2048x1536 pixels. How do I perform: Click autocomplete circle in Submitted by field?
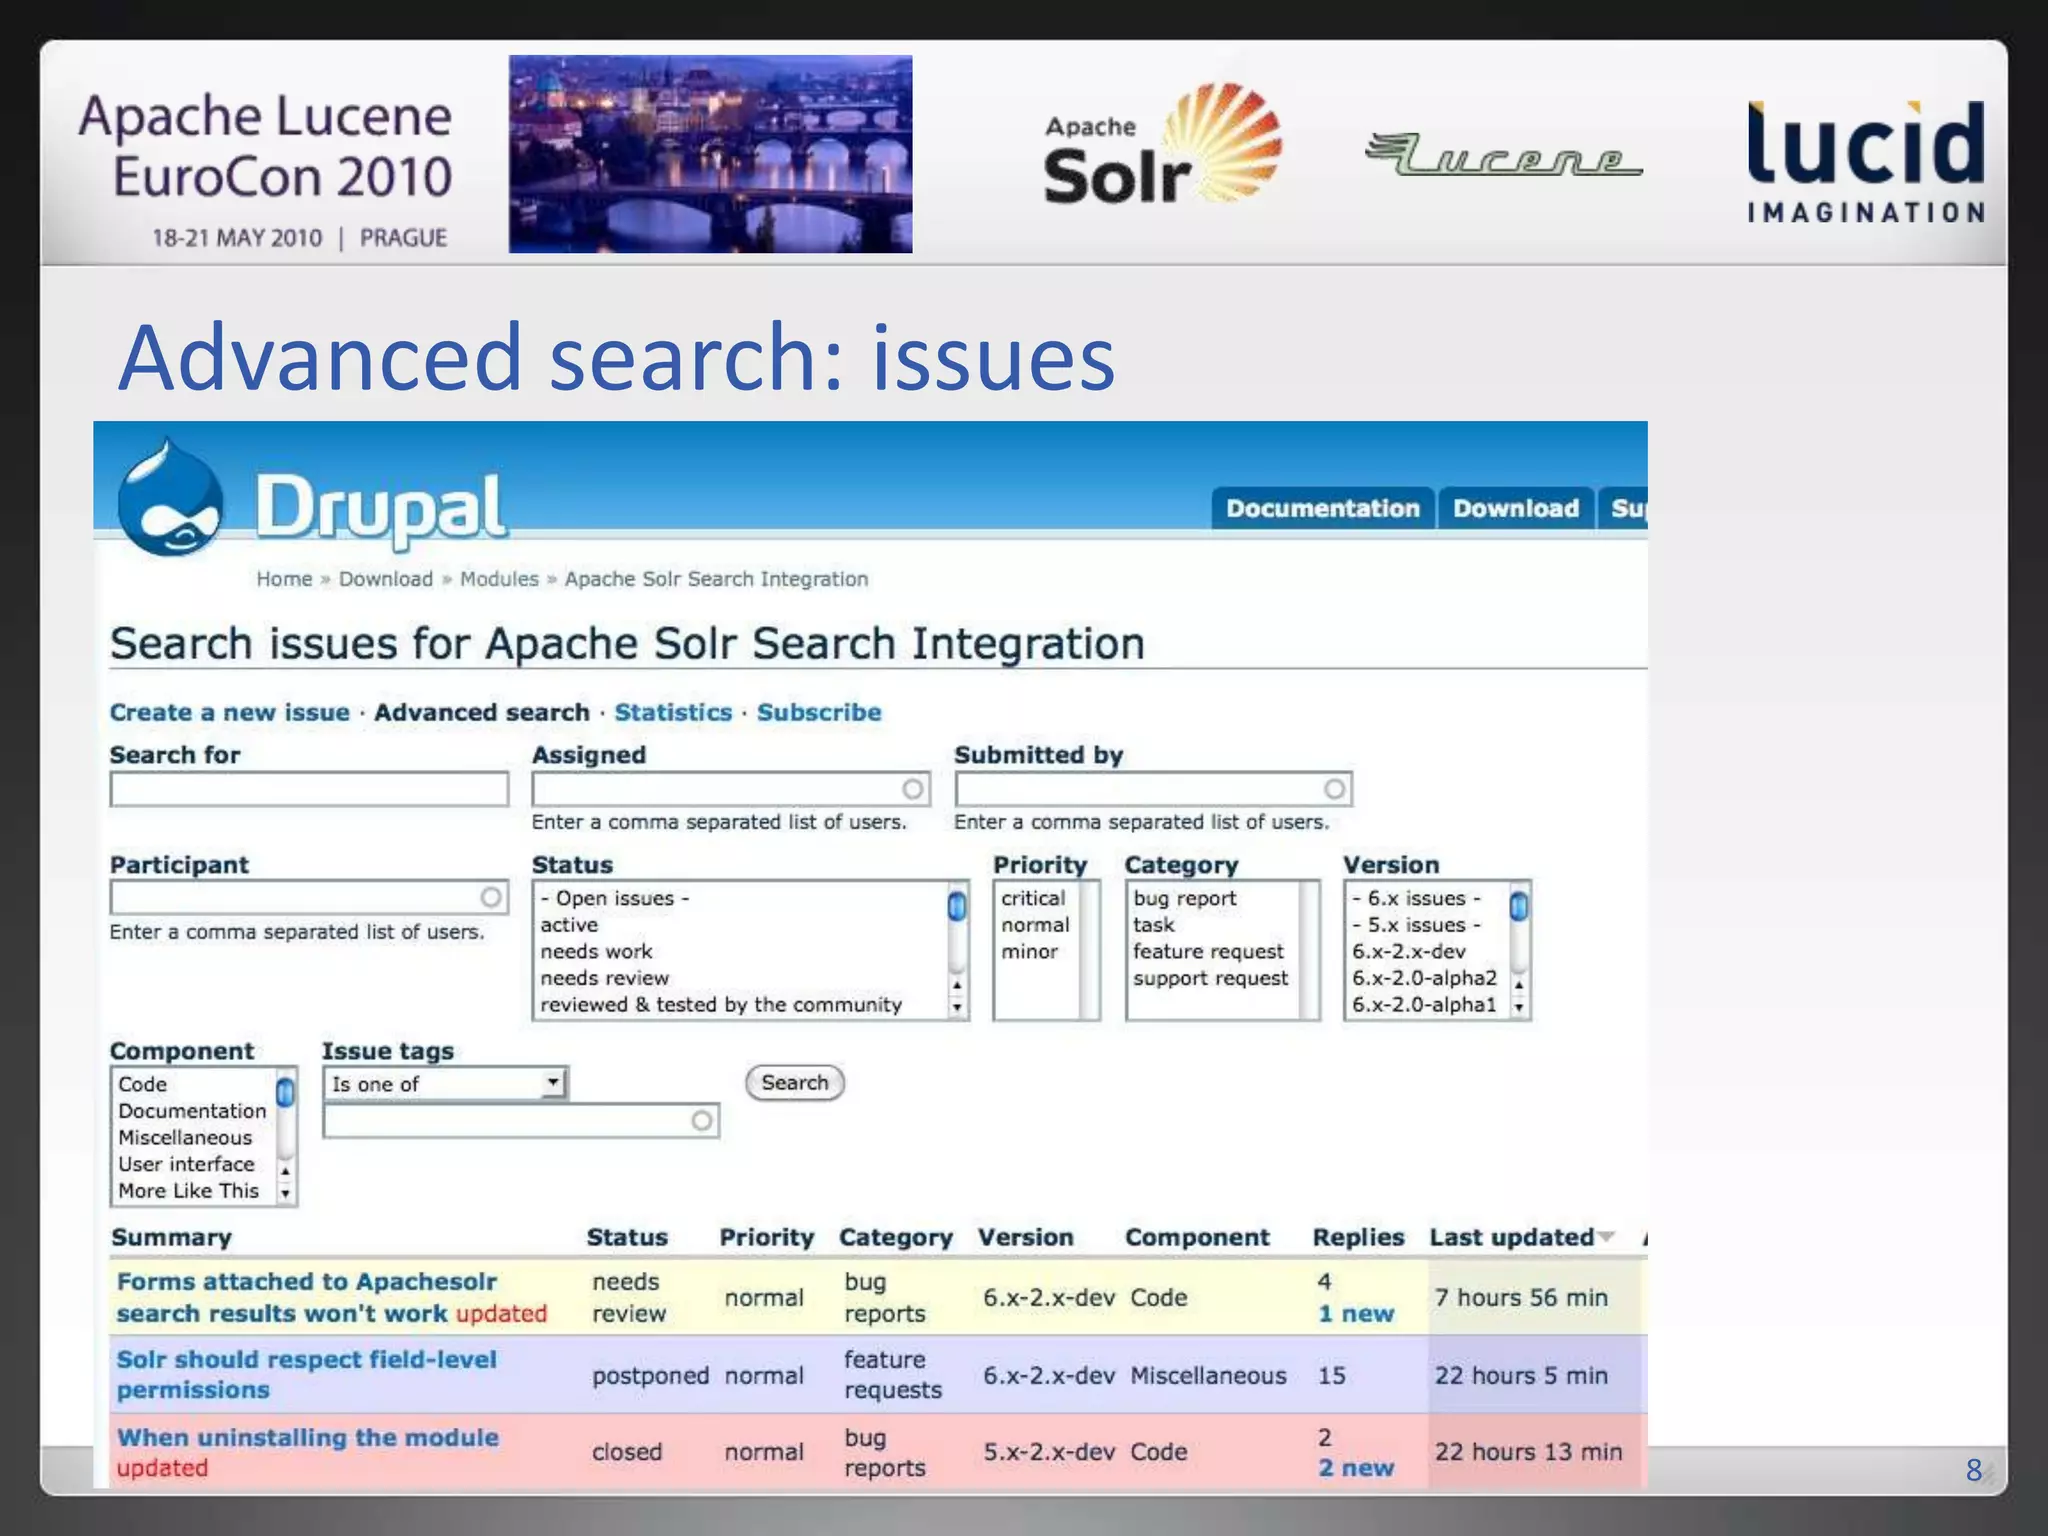point(1335,789)
